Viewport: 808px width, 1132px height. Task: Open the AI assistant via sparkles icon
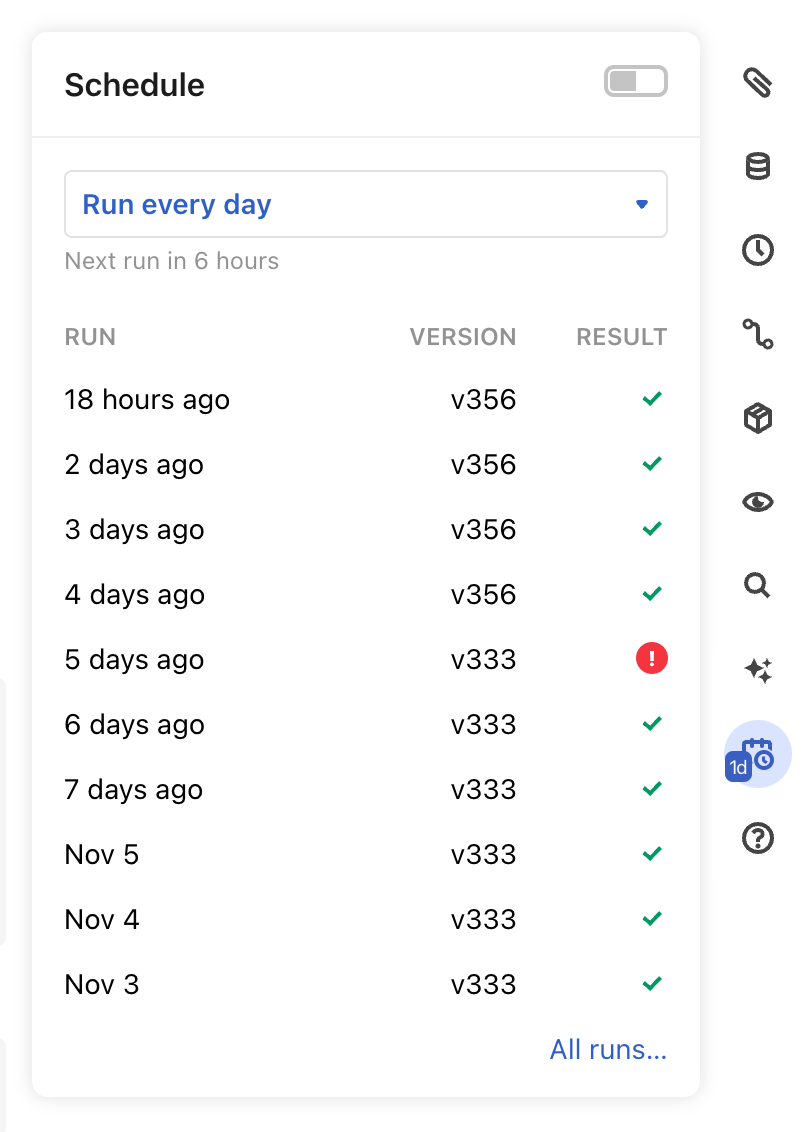(x=757, y=671)
